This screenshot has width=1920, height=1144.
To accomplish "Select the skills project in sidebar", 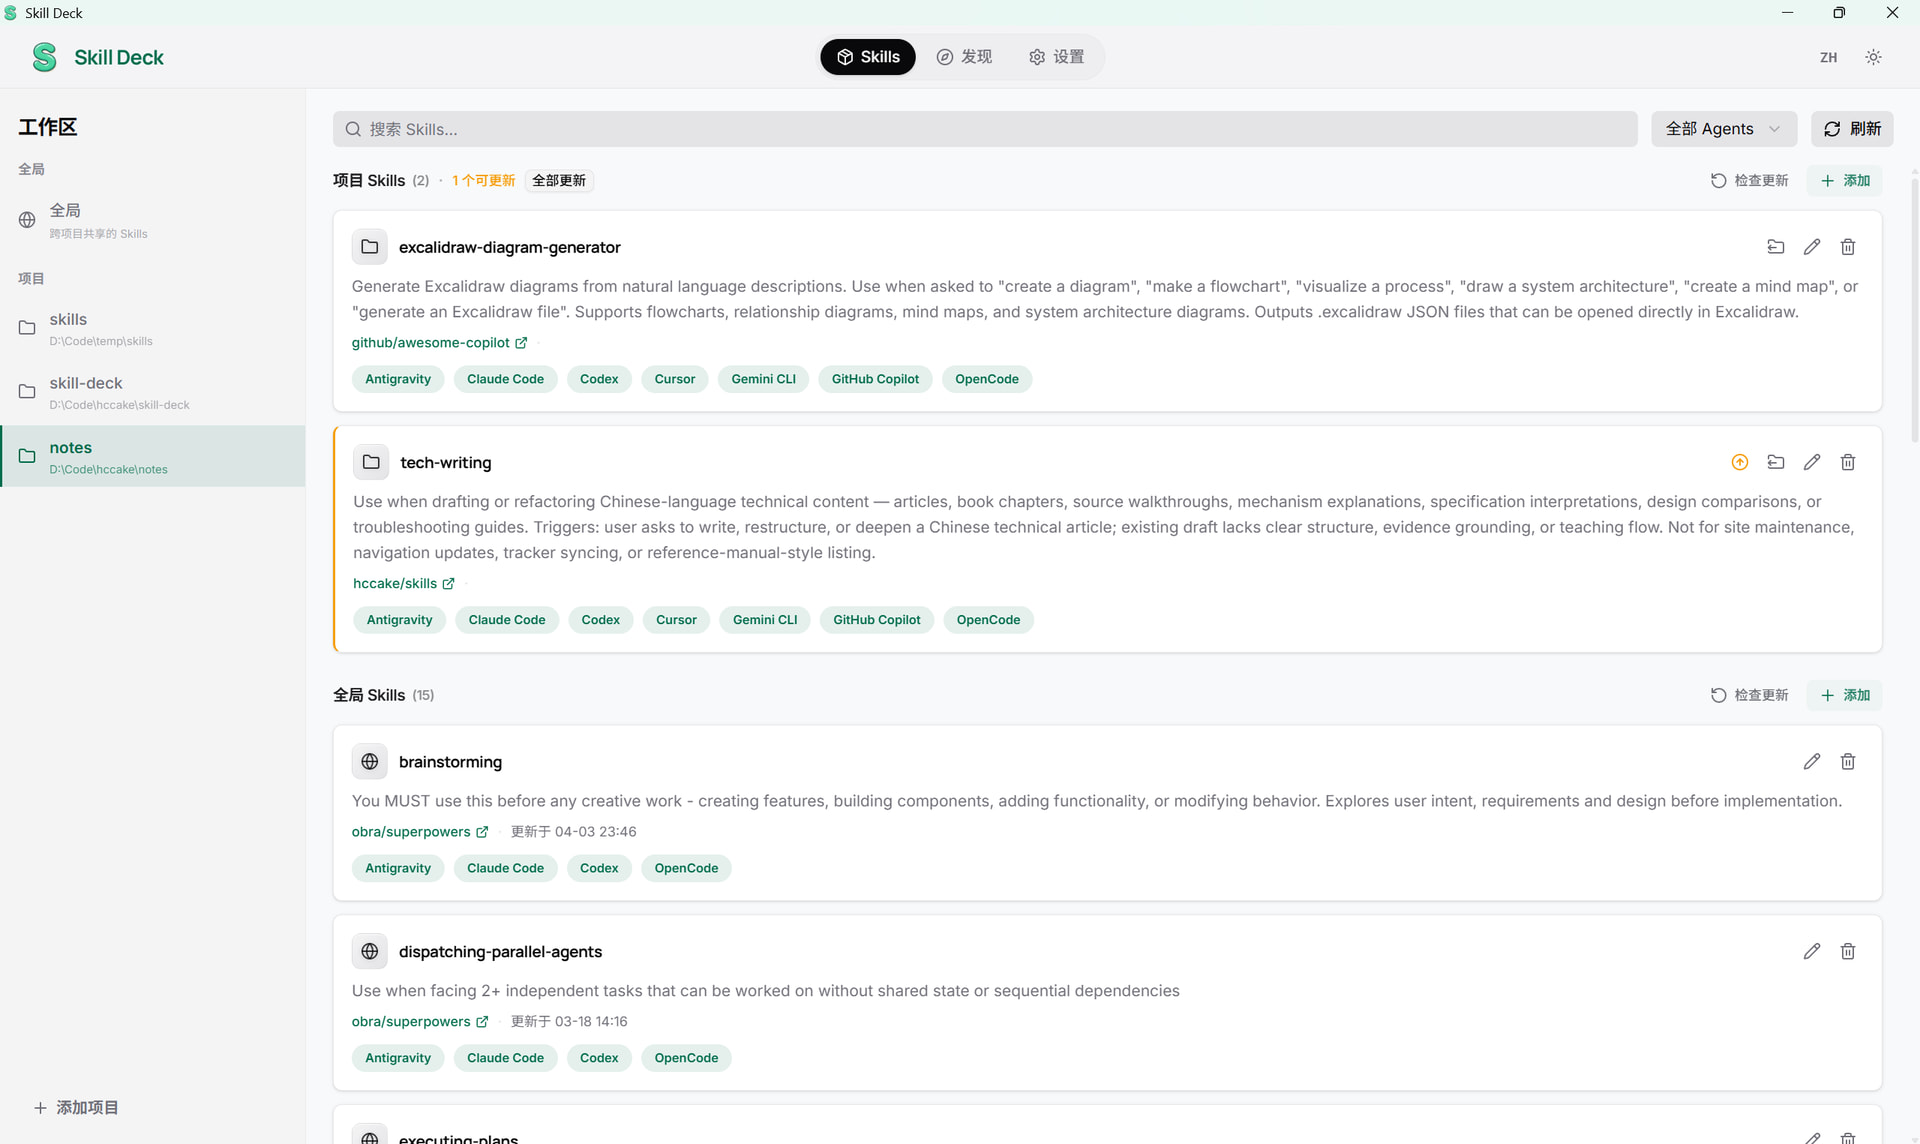I will (x=153, y=329).
